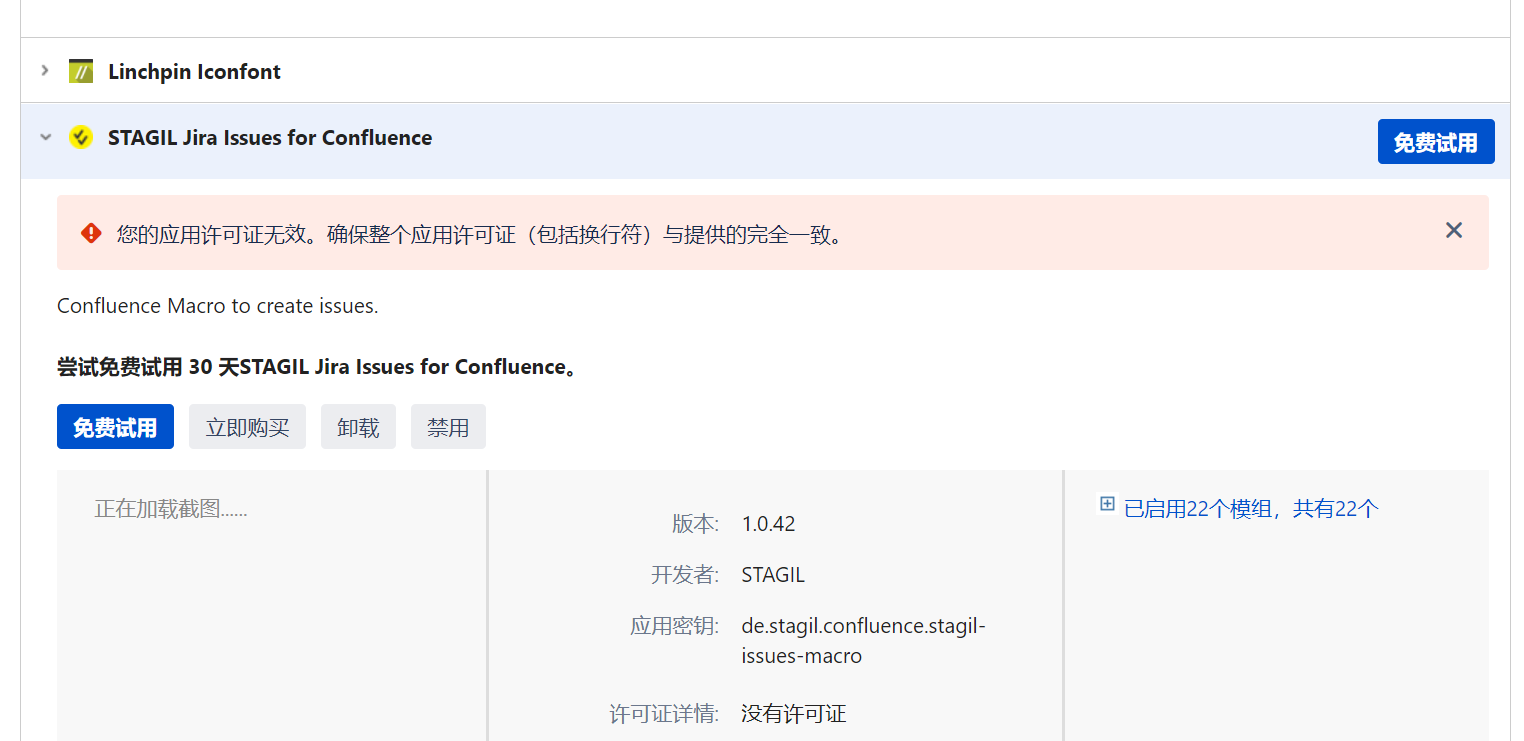Dismiss the invalid license alert with the X
The width and height of the screenshot is (1524, 741).
(x=1453, y=230)
